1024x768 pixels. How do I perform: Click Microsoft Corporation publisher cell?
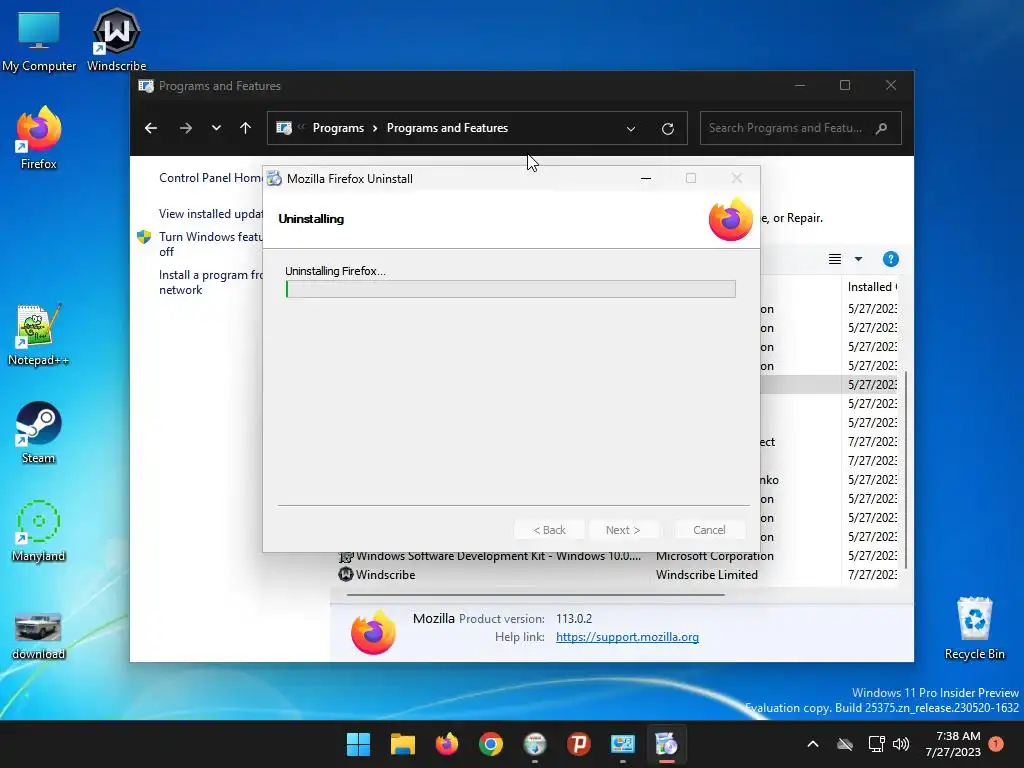point(714,556)
